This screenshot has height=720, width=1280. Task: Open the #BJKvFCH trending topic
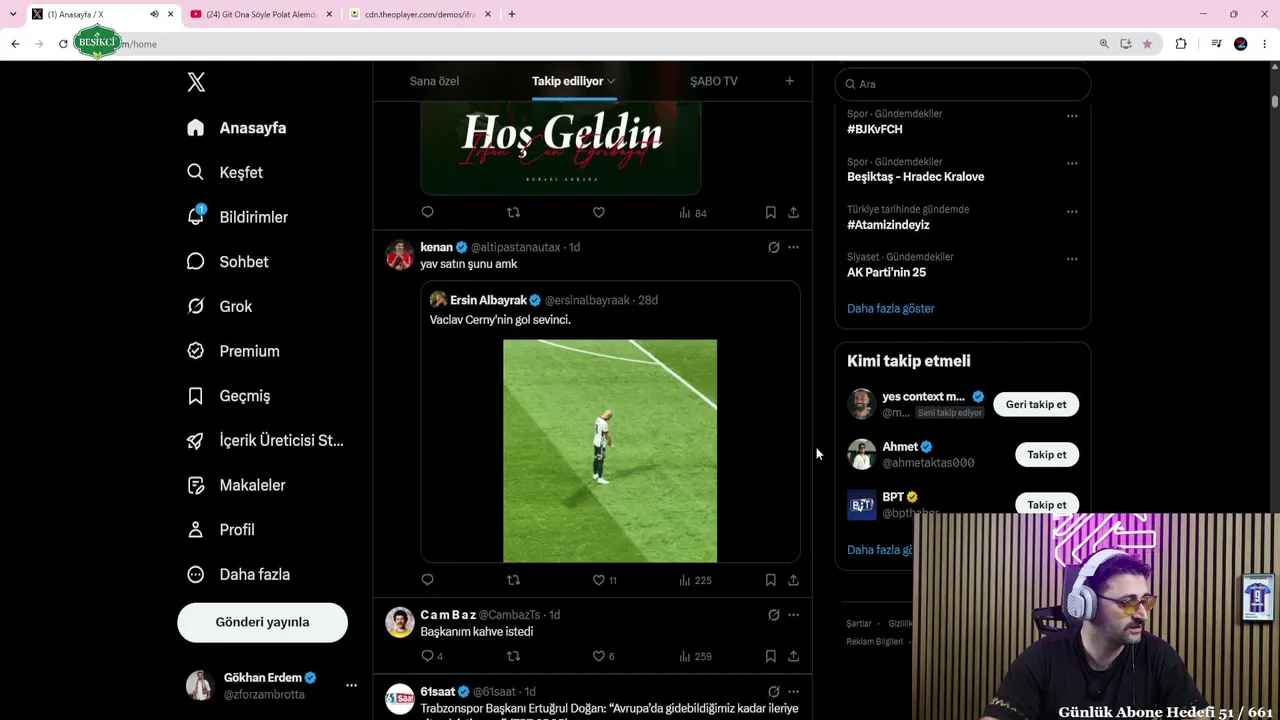[x=875, y=130]
